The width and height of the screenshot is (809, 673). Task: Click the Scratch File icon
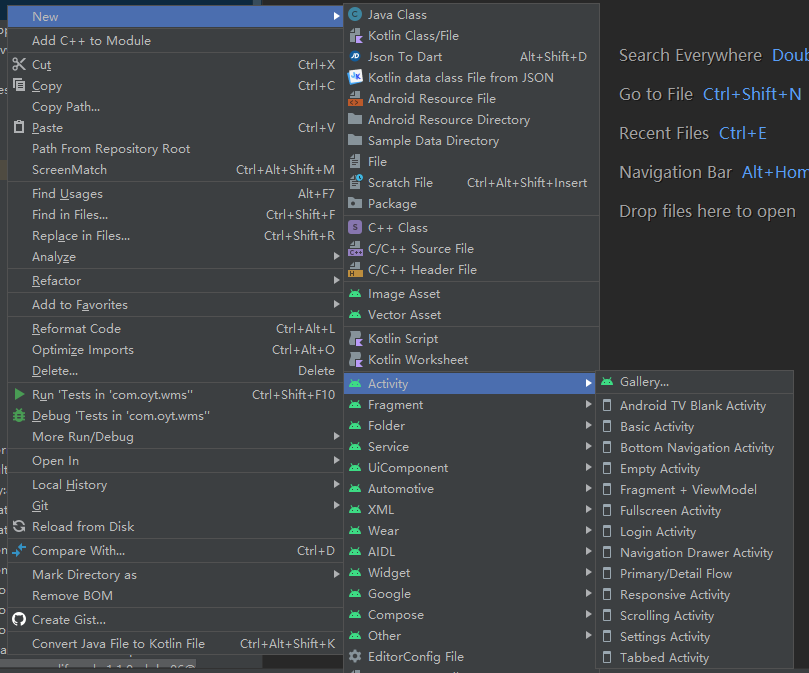click(x=355, y=183)
